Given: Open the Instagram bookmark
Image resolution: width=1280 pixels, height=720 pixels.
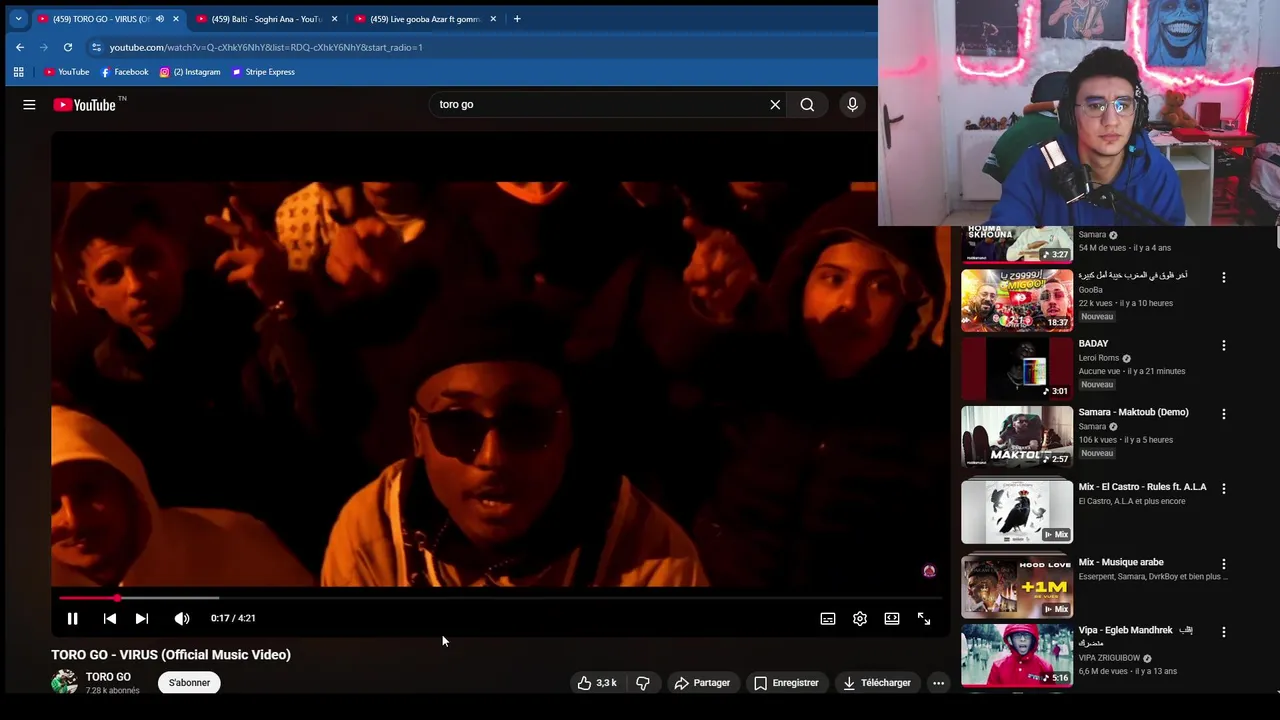Looking at the screenshot, I should click(x=190, y=72).
